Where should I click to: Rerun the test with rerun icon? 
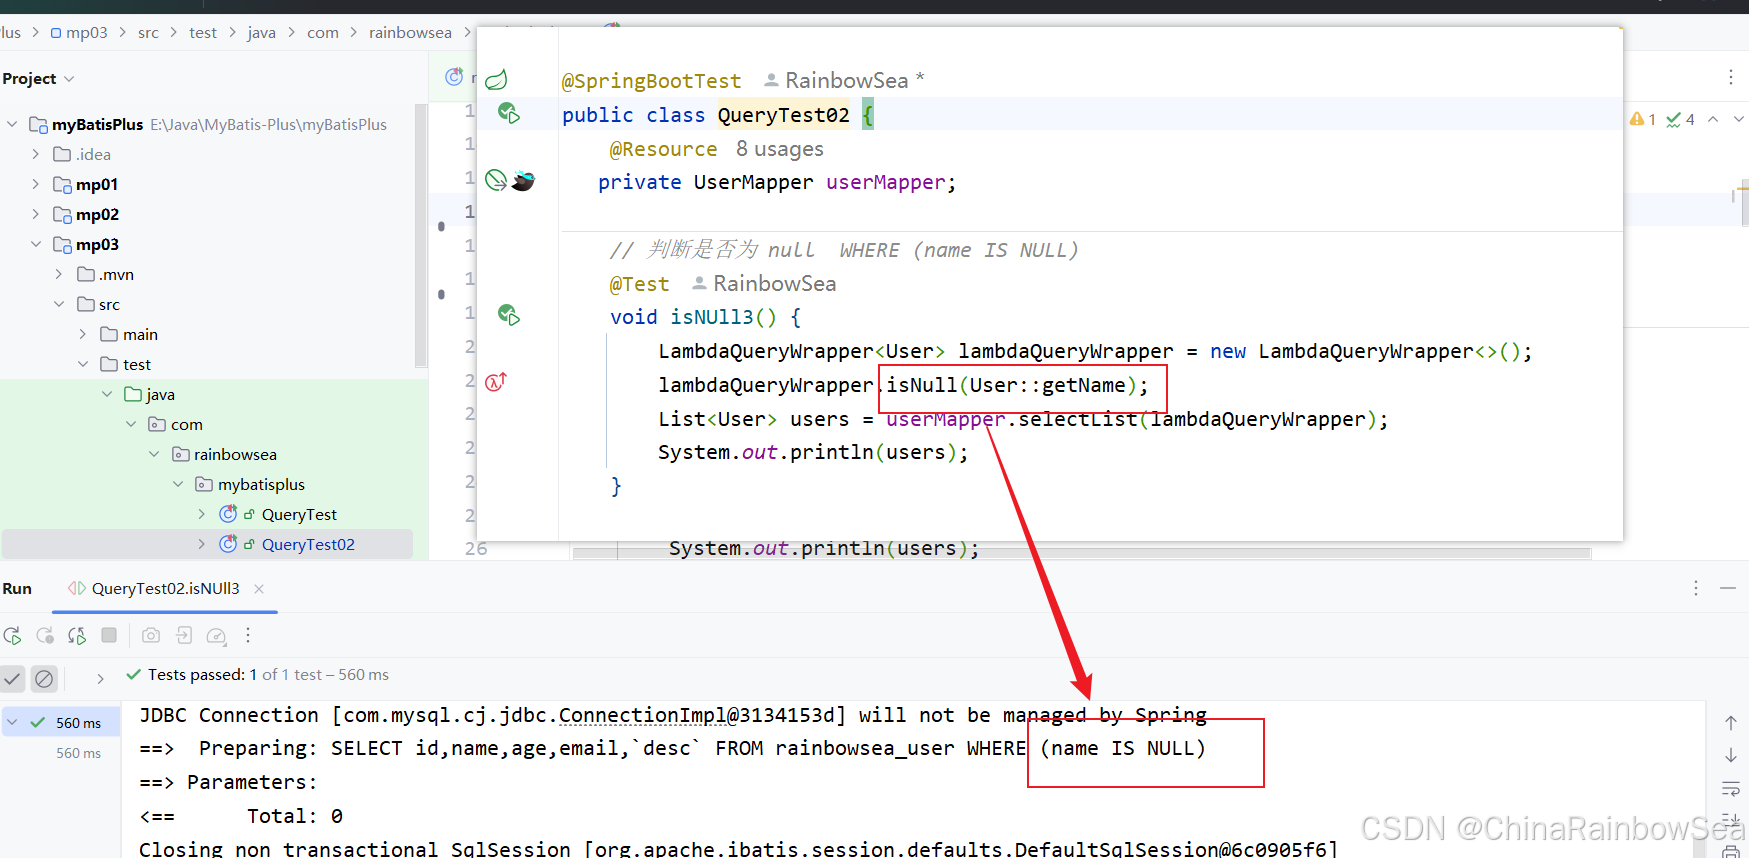(x=13, y=635)
